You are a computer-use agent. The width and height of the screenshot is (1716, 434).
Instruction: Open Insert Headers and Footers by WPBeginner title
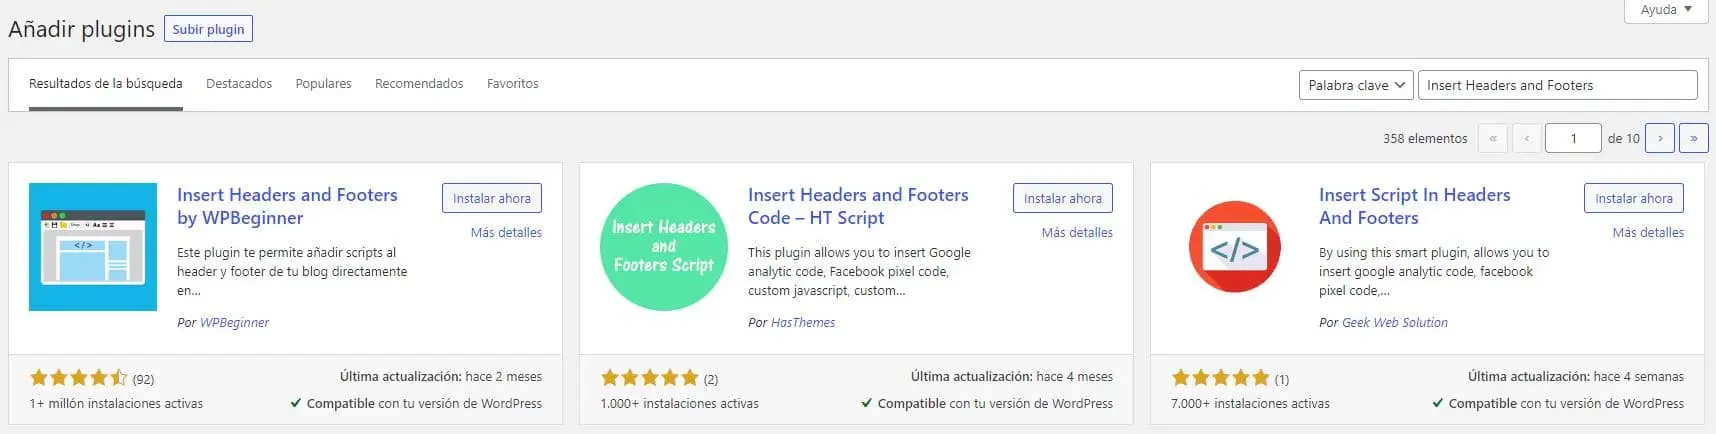coord(287,206)
